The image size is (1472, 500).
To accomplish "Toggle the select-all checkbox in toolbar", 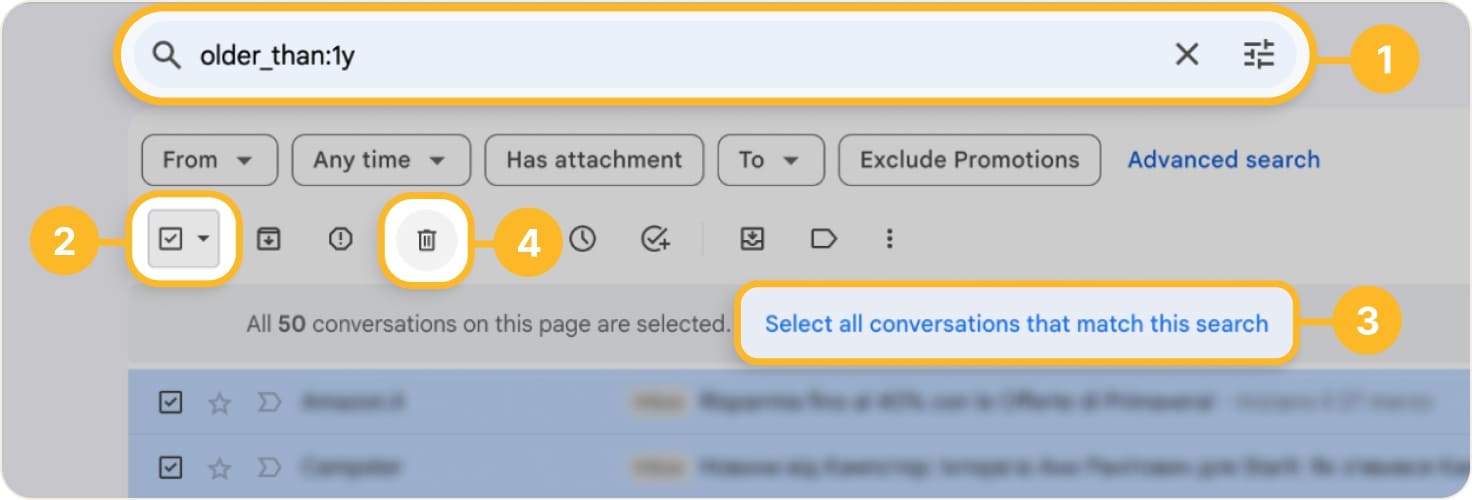I will pos(171,239).
